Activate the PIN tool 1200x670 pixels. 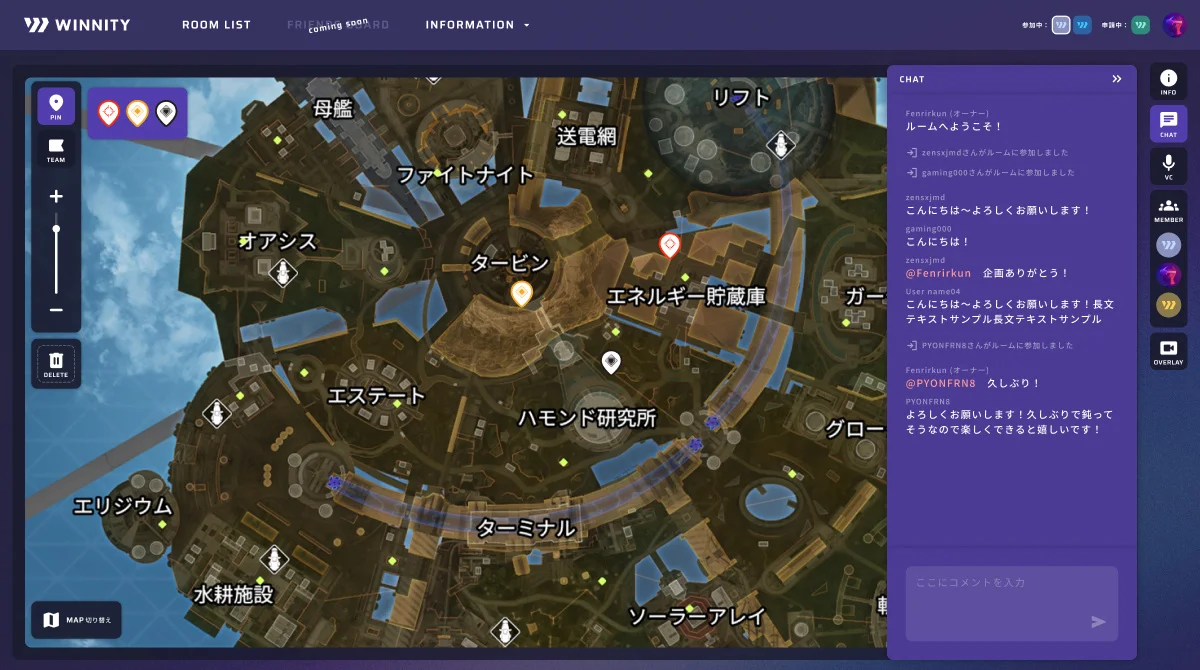56,106
